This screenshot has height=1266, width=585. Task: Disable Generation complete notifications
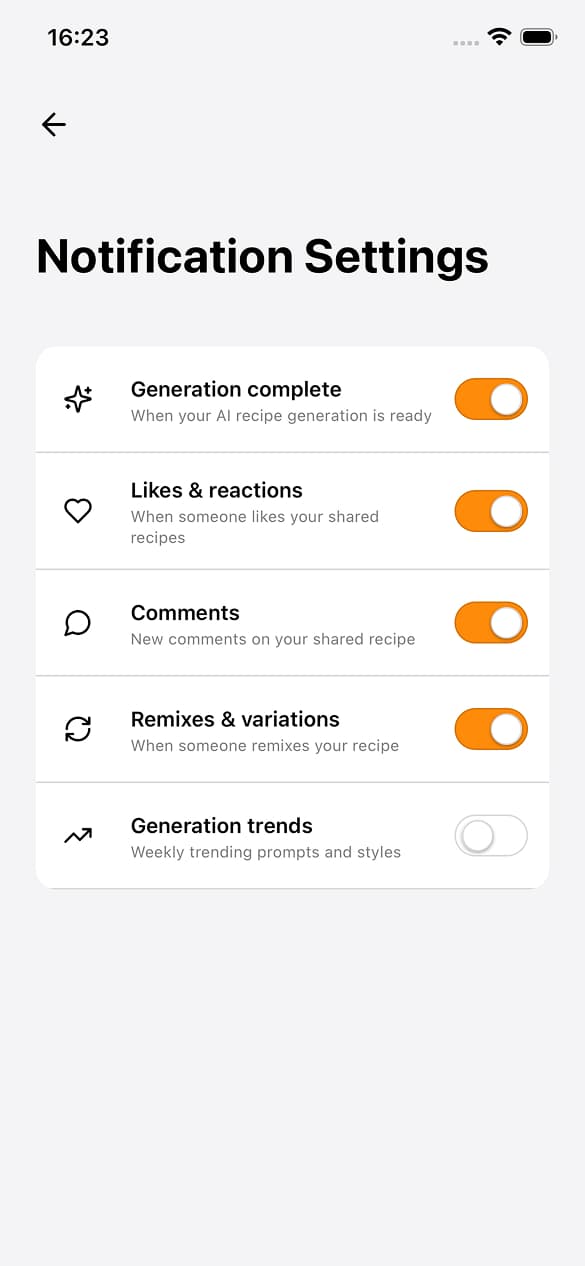[x=490, y=398]
